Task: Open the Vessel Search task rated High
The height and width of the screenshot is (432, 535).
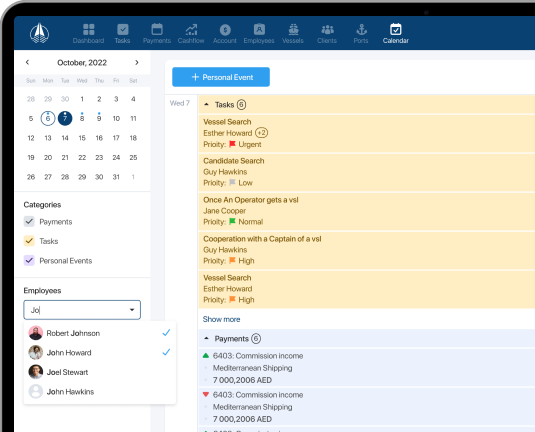Action: (x=366, y=289)
